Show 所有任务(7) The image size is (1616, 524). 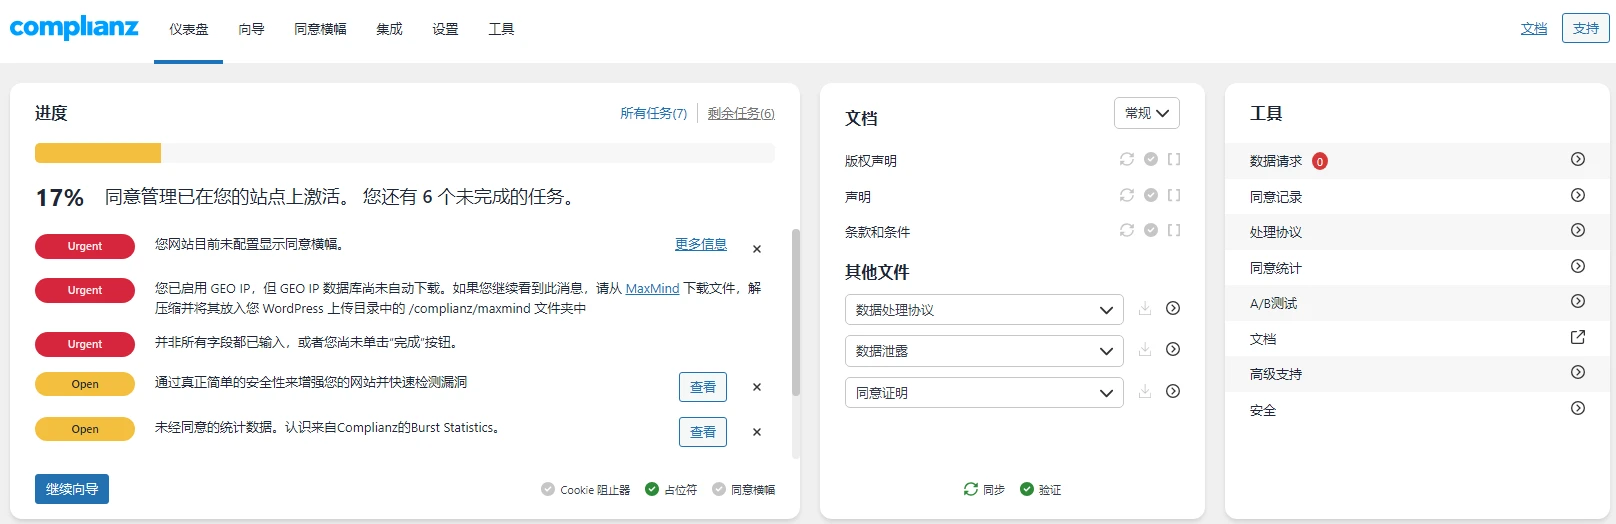pos(653,114)
